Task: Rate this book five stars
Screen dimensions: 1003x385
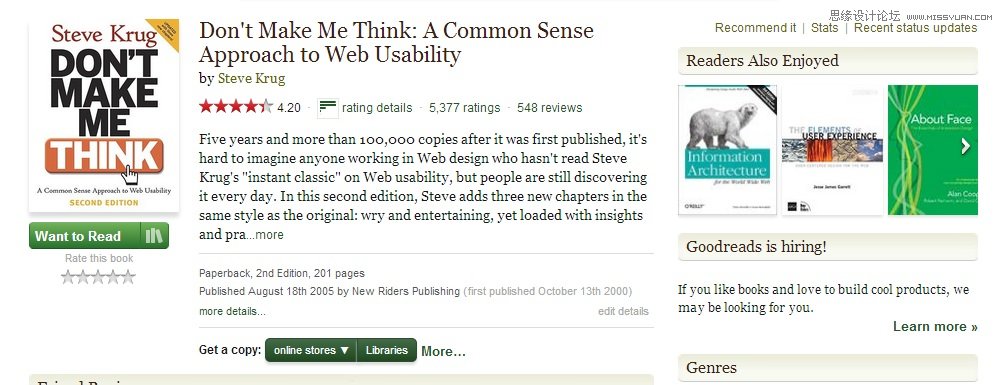Action: [129, 277]
